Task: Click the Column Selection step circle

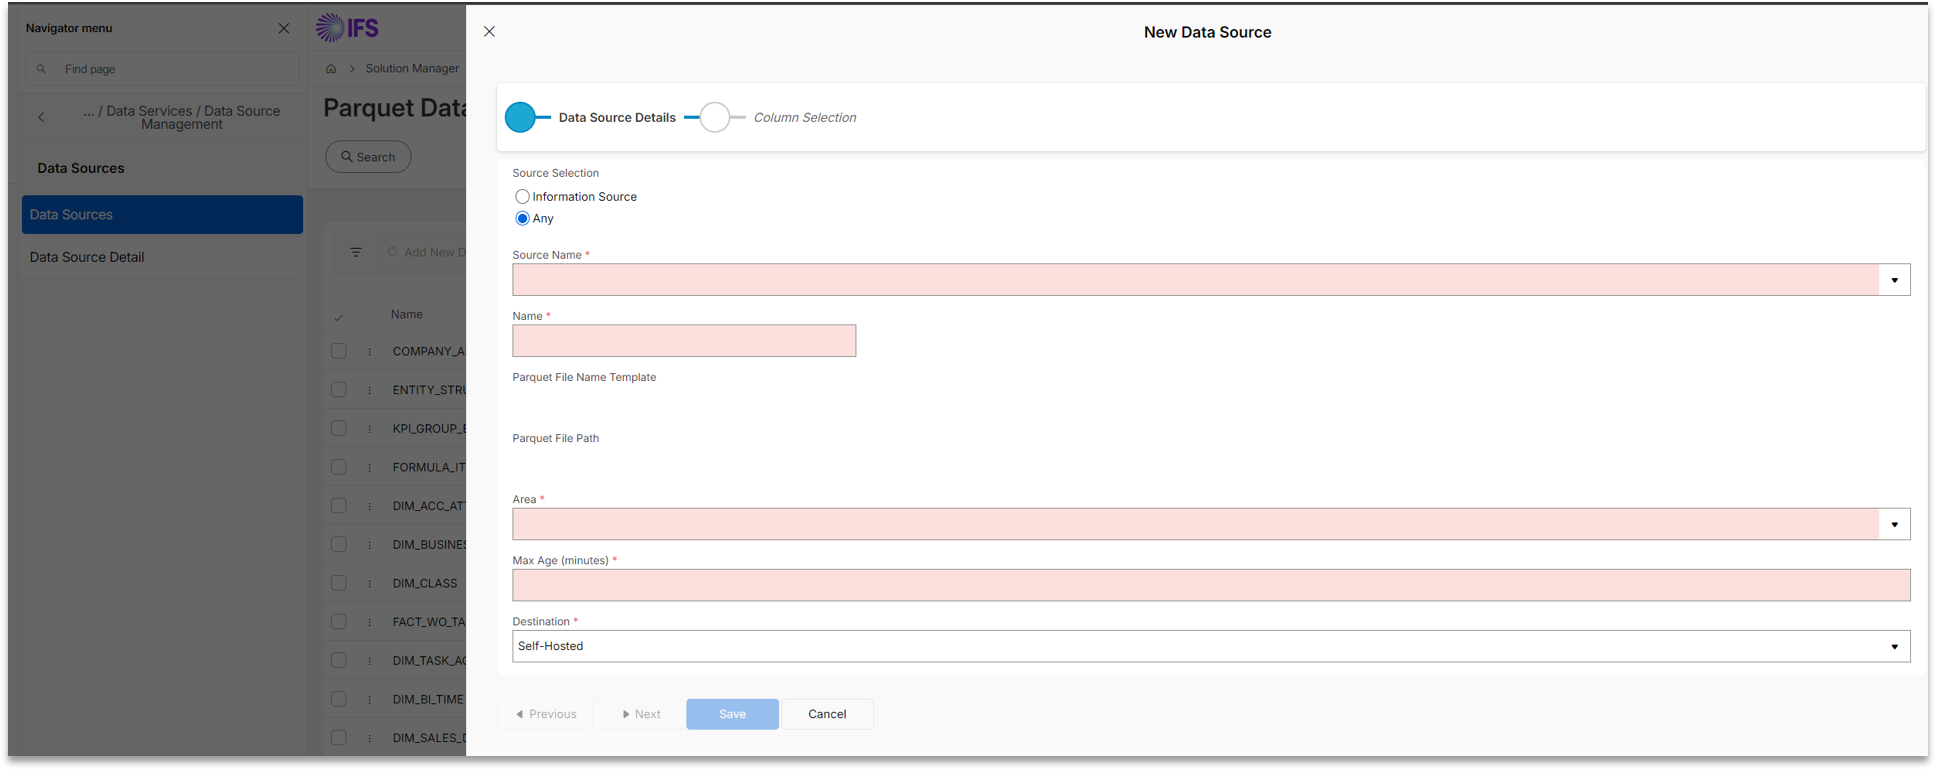Action: pos(715,117)
